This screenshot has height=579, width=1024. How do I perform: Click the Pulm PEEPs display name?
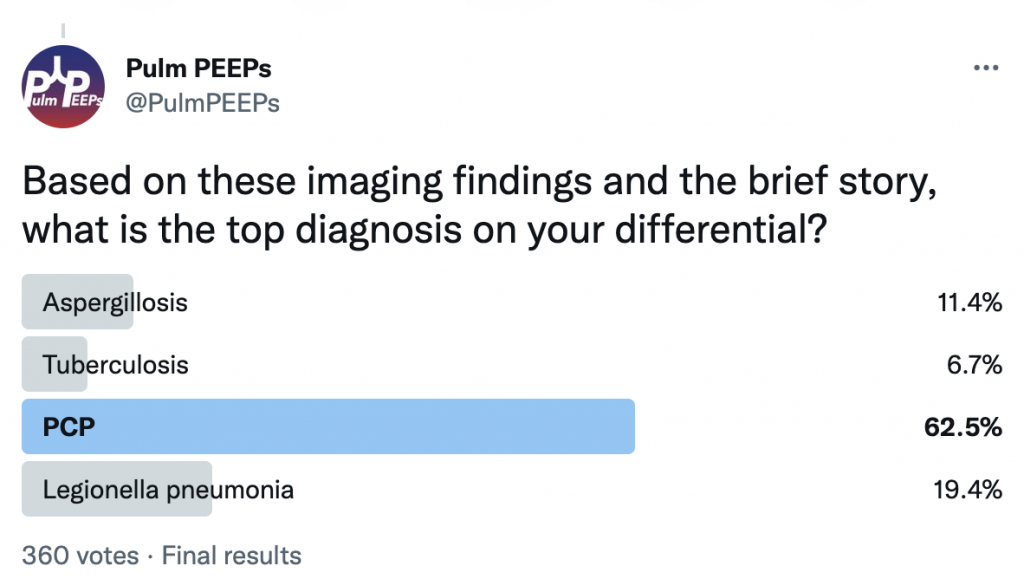(x=198, y=69)
